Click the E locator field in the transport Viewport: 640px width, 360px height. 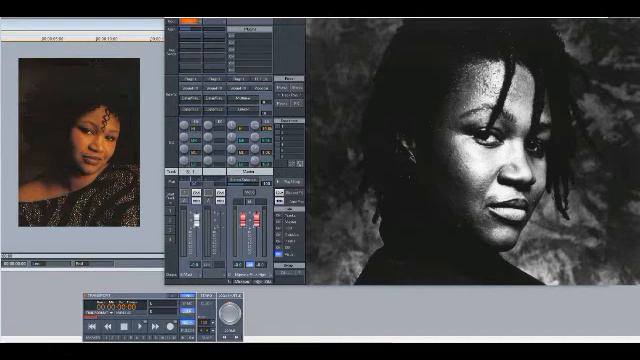click(x=163, y=311)
